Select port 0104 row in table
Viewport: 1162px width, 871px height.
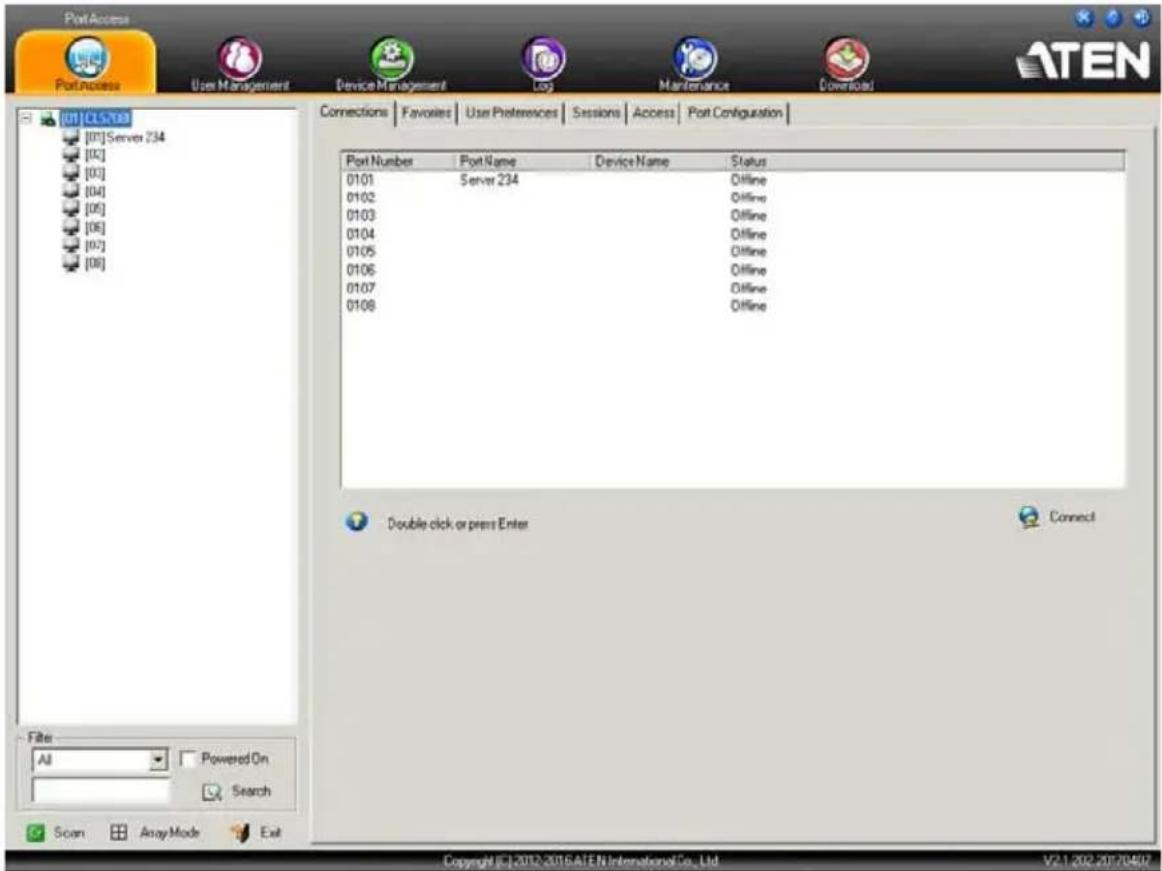(x=732, y=234)
